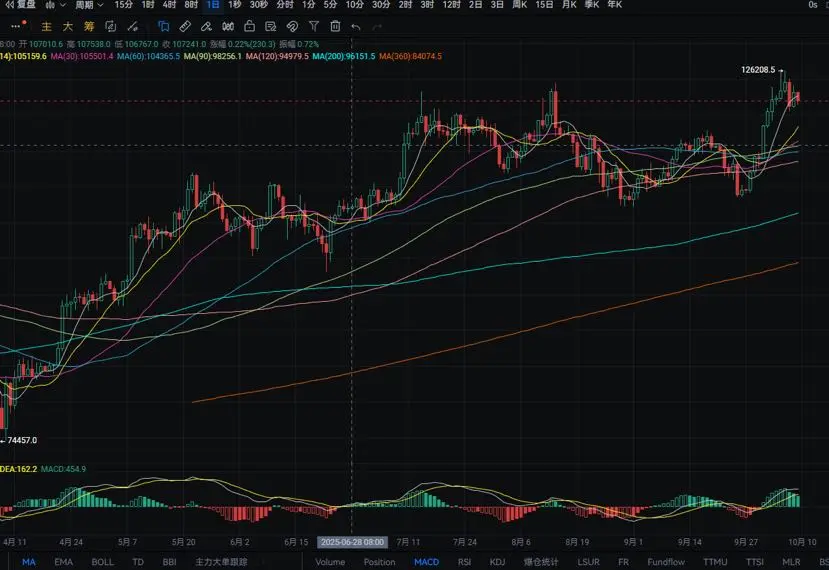Switch to 1时 timeframe
This screenshot has height=570, width=829.
(x=148, y=5)
